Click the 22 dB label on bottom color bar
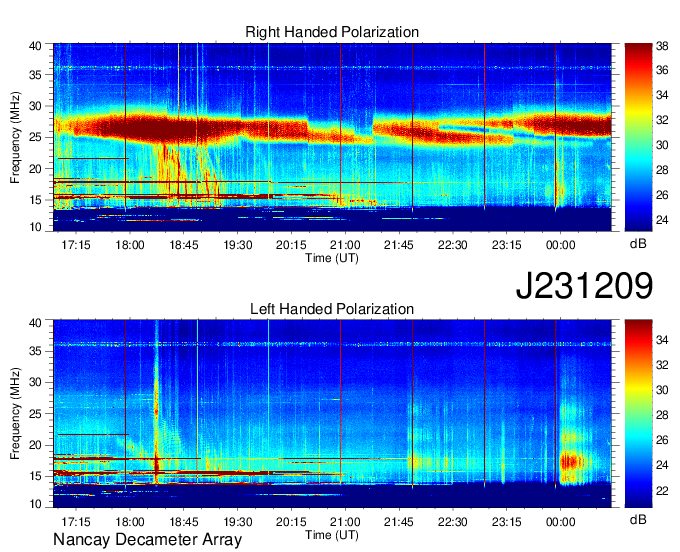 [x=662, y=490]
